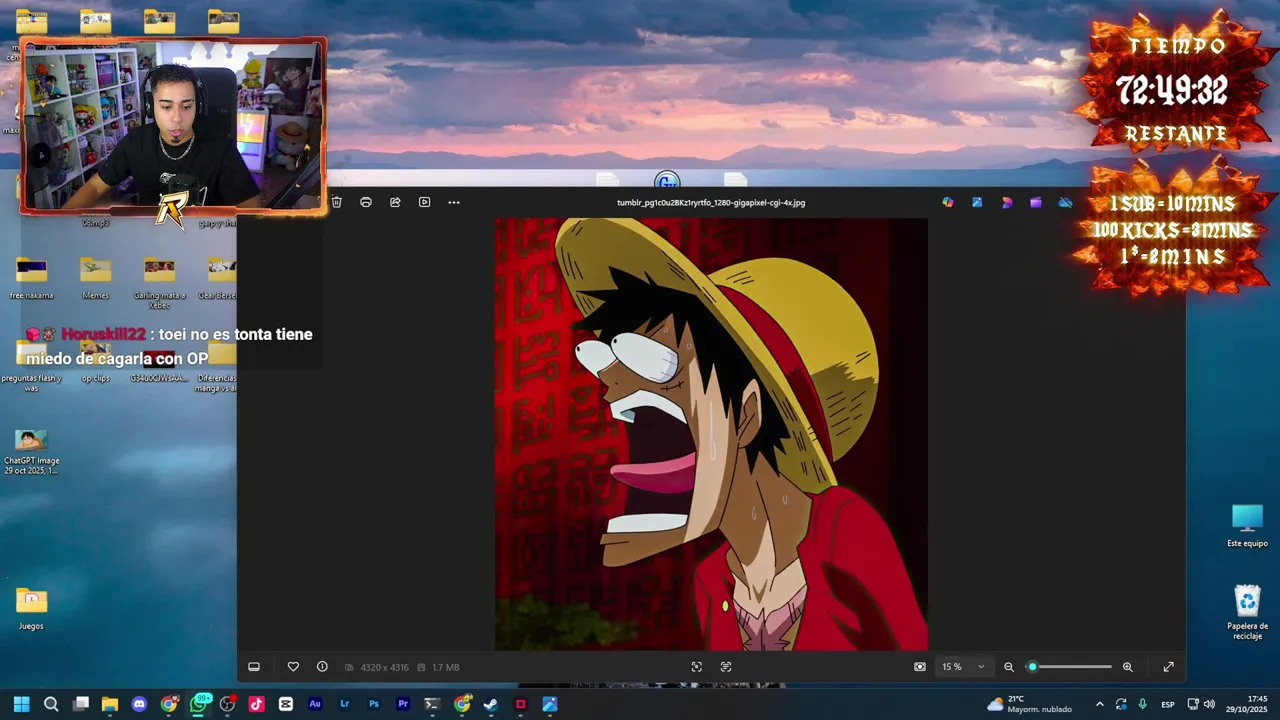Select the free nakama desktop item
The width and height of the screenshot is (1280, 720).
[x=31, y=278]
